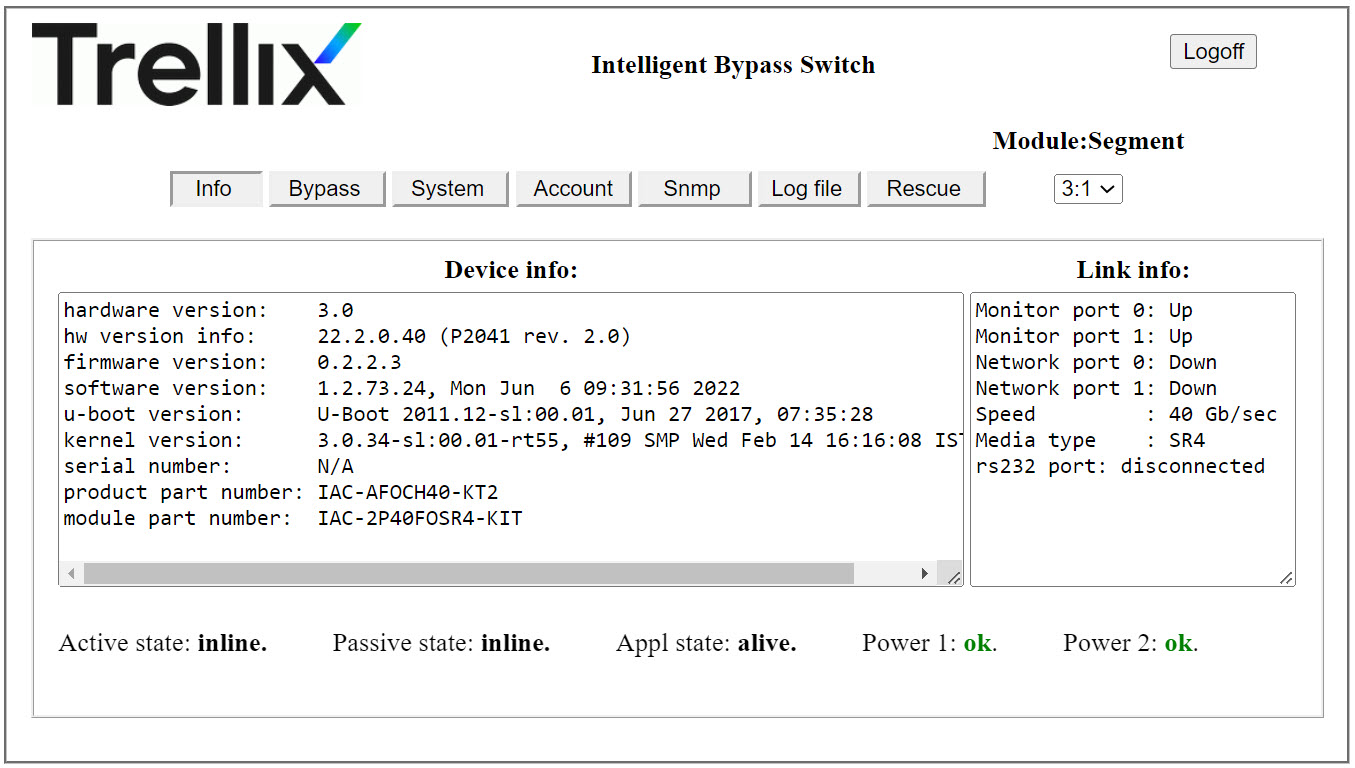Click Monitor port 1: Up line
Image resolution: width=1355 pixels, height=768 pixels.
[1084, 336]
